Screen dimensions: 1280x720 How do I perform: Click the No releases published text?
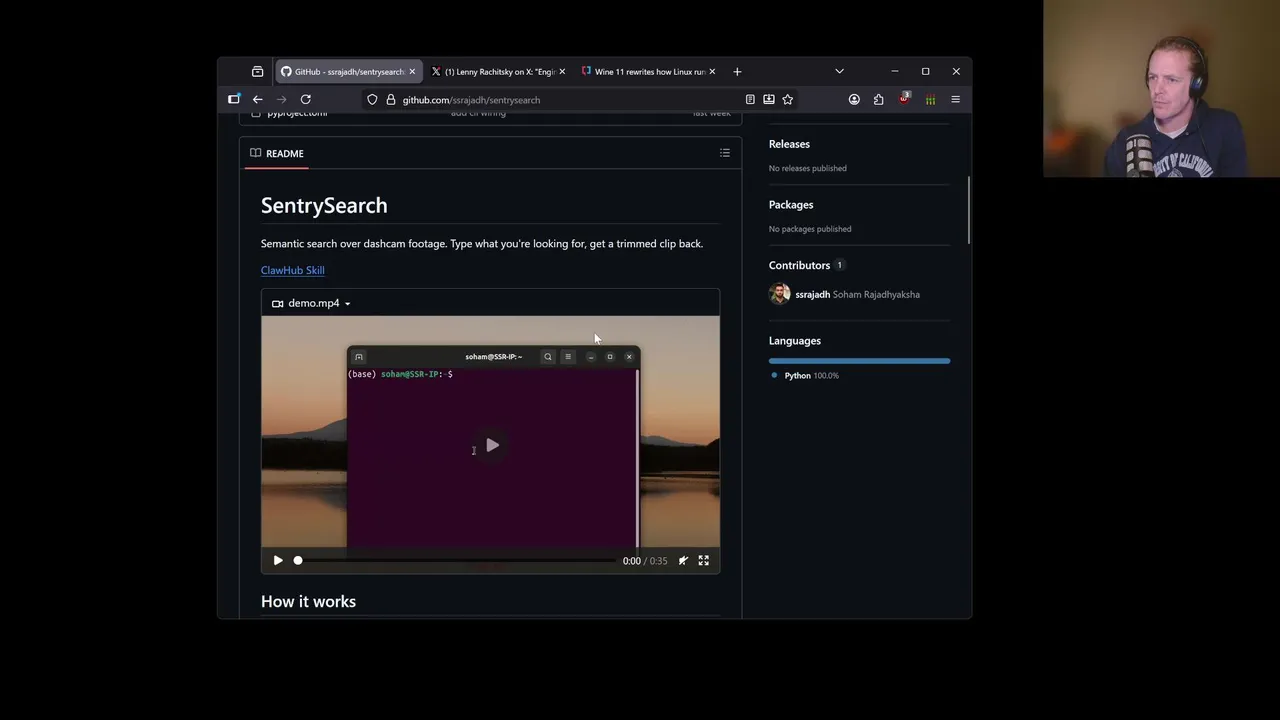pyautogui.click(x=807, y=168)
